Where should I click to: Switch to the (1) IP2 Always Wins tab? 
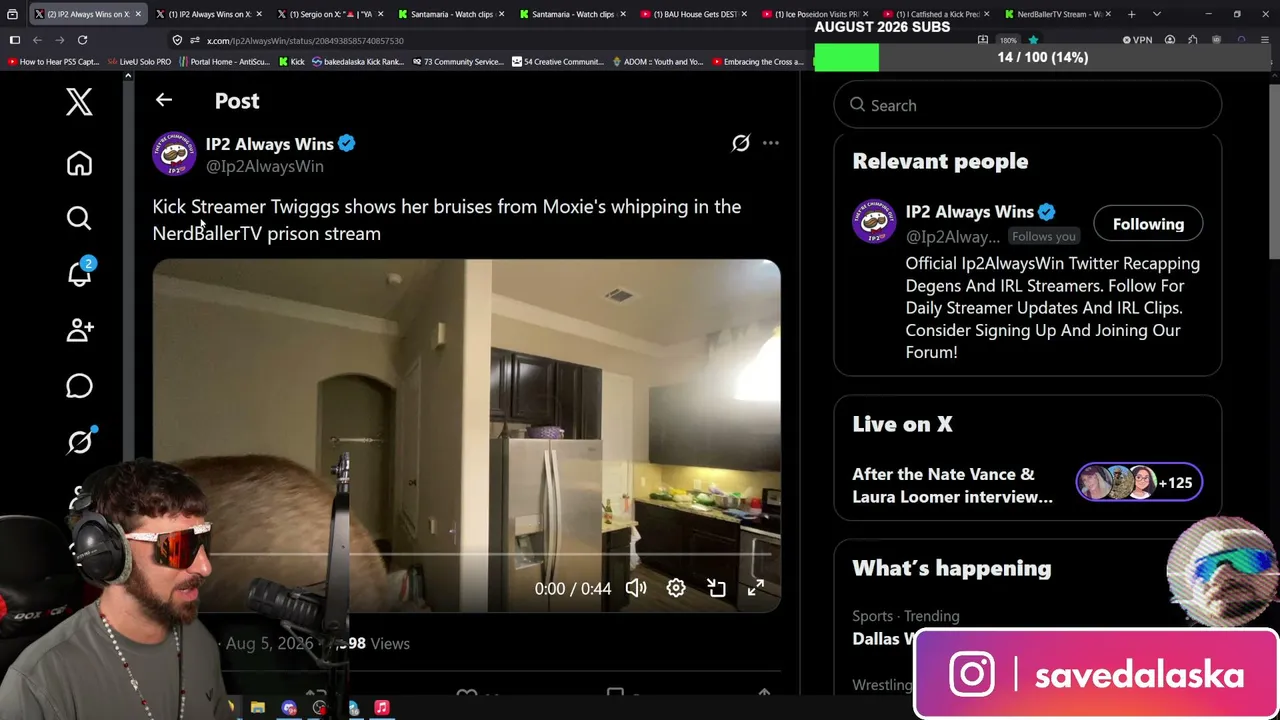(208, 14)
